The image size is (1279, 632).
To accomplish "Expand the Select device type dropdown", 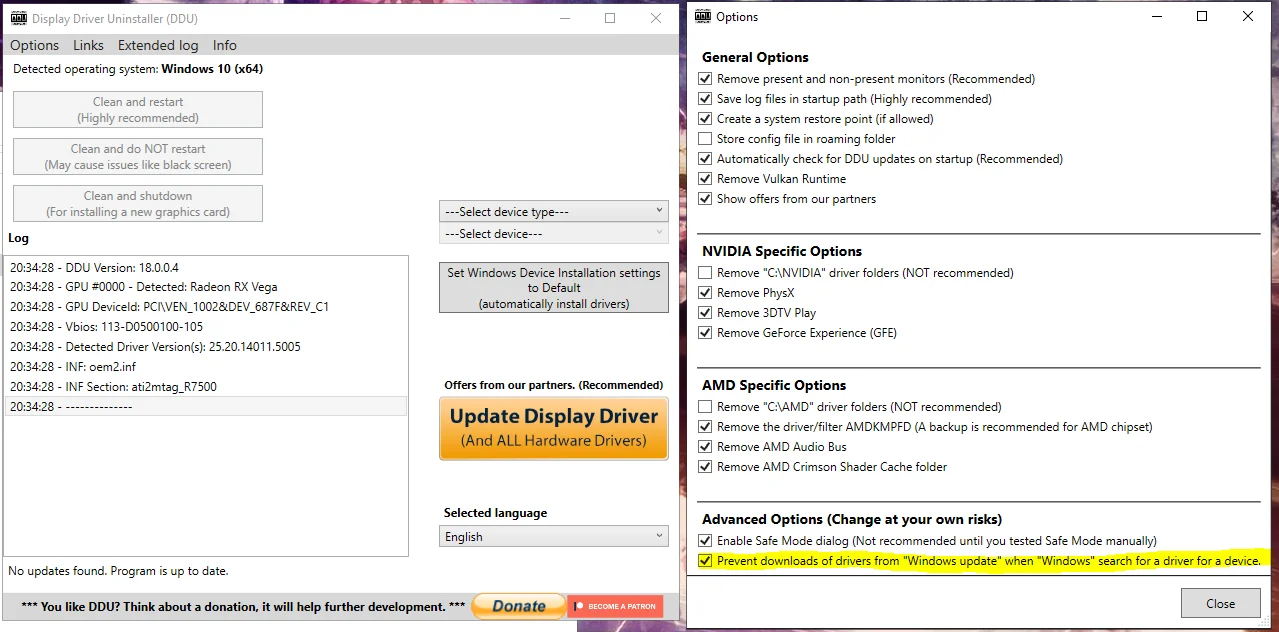I will pyautogui.click(x=554, y=211).
